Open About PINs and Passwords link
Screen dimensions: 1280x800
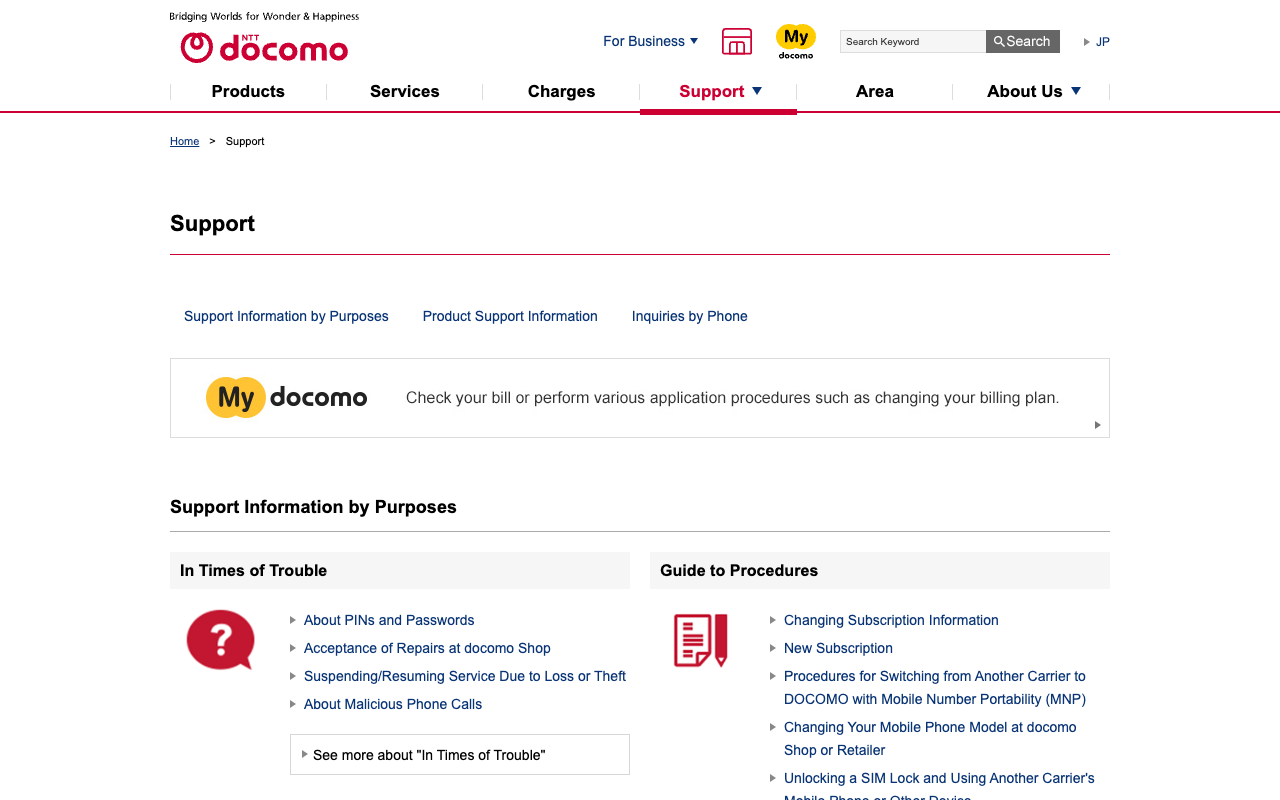click(x=389, y=620)
